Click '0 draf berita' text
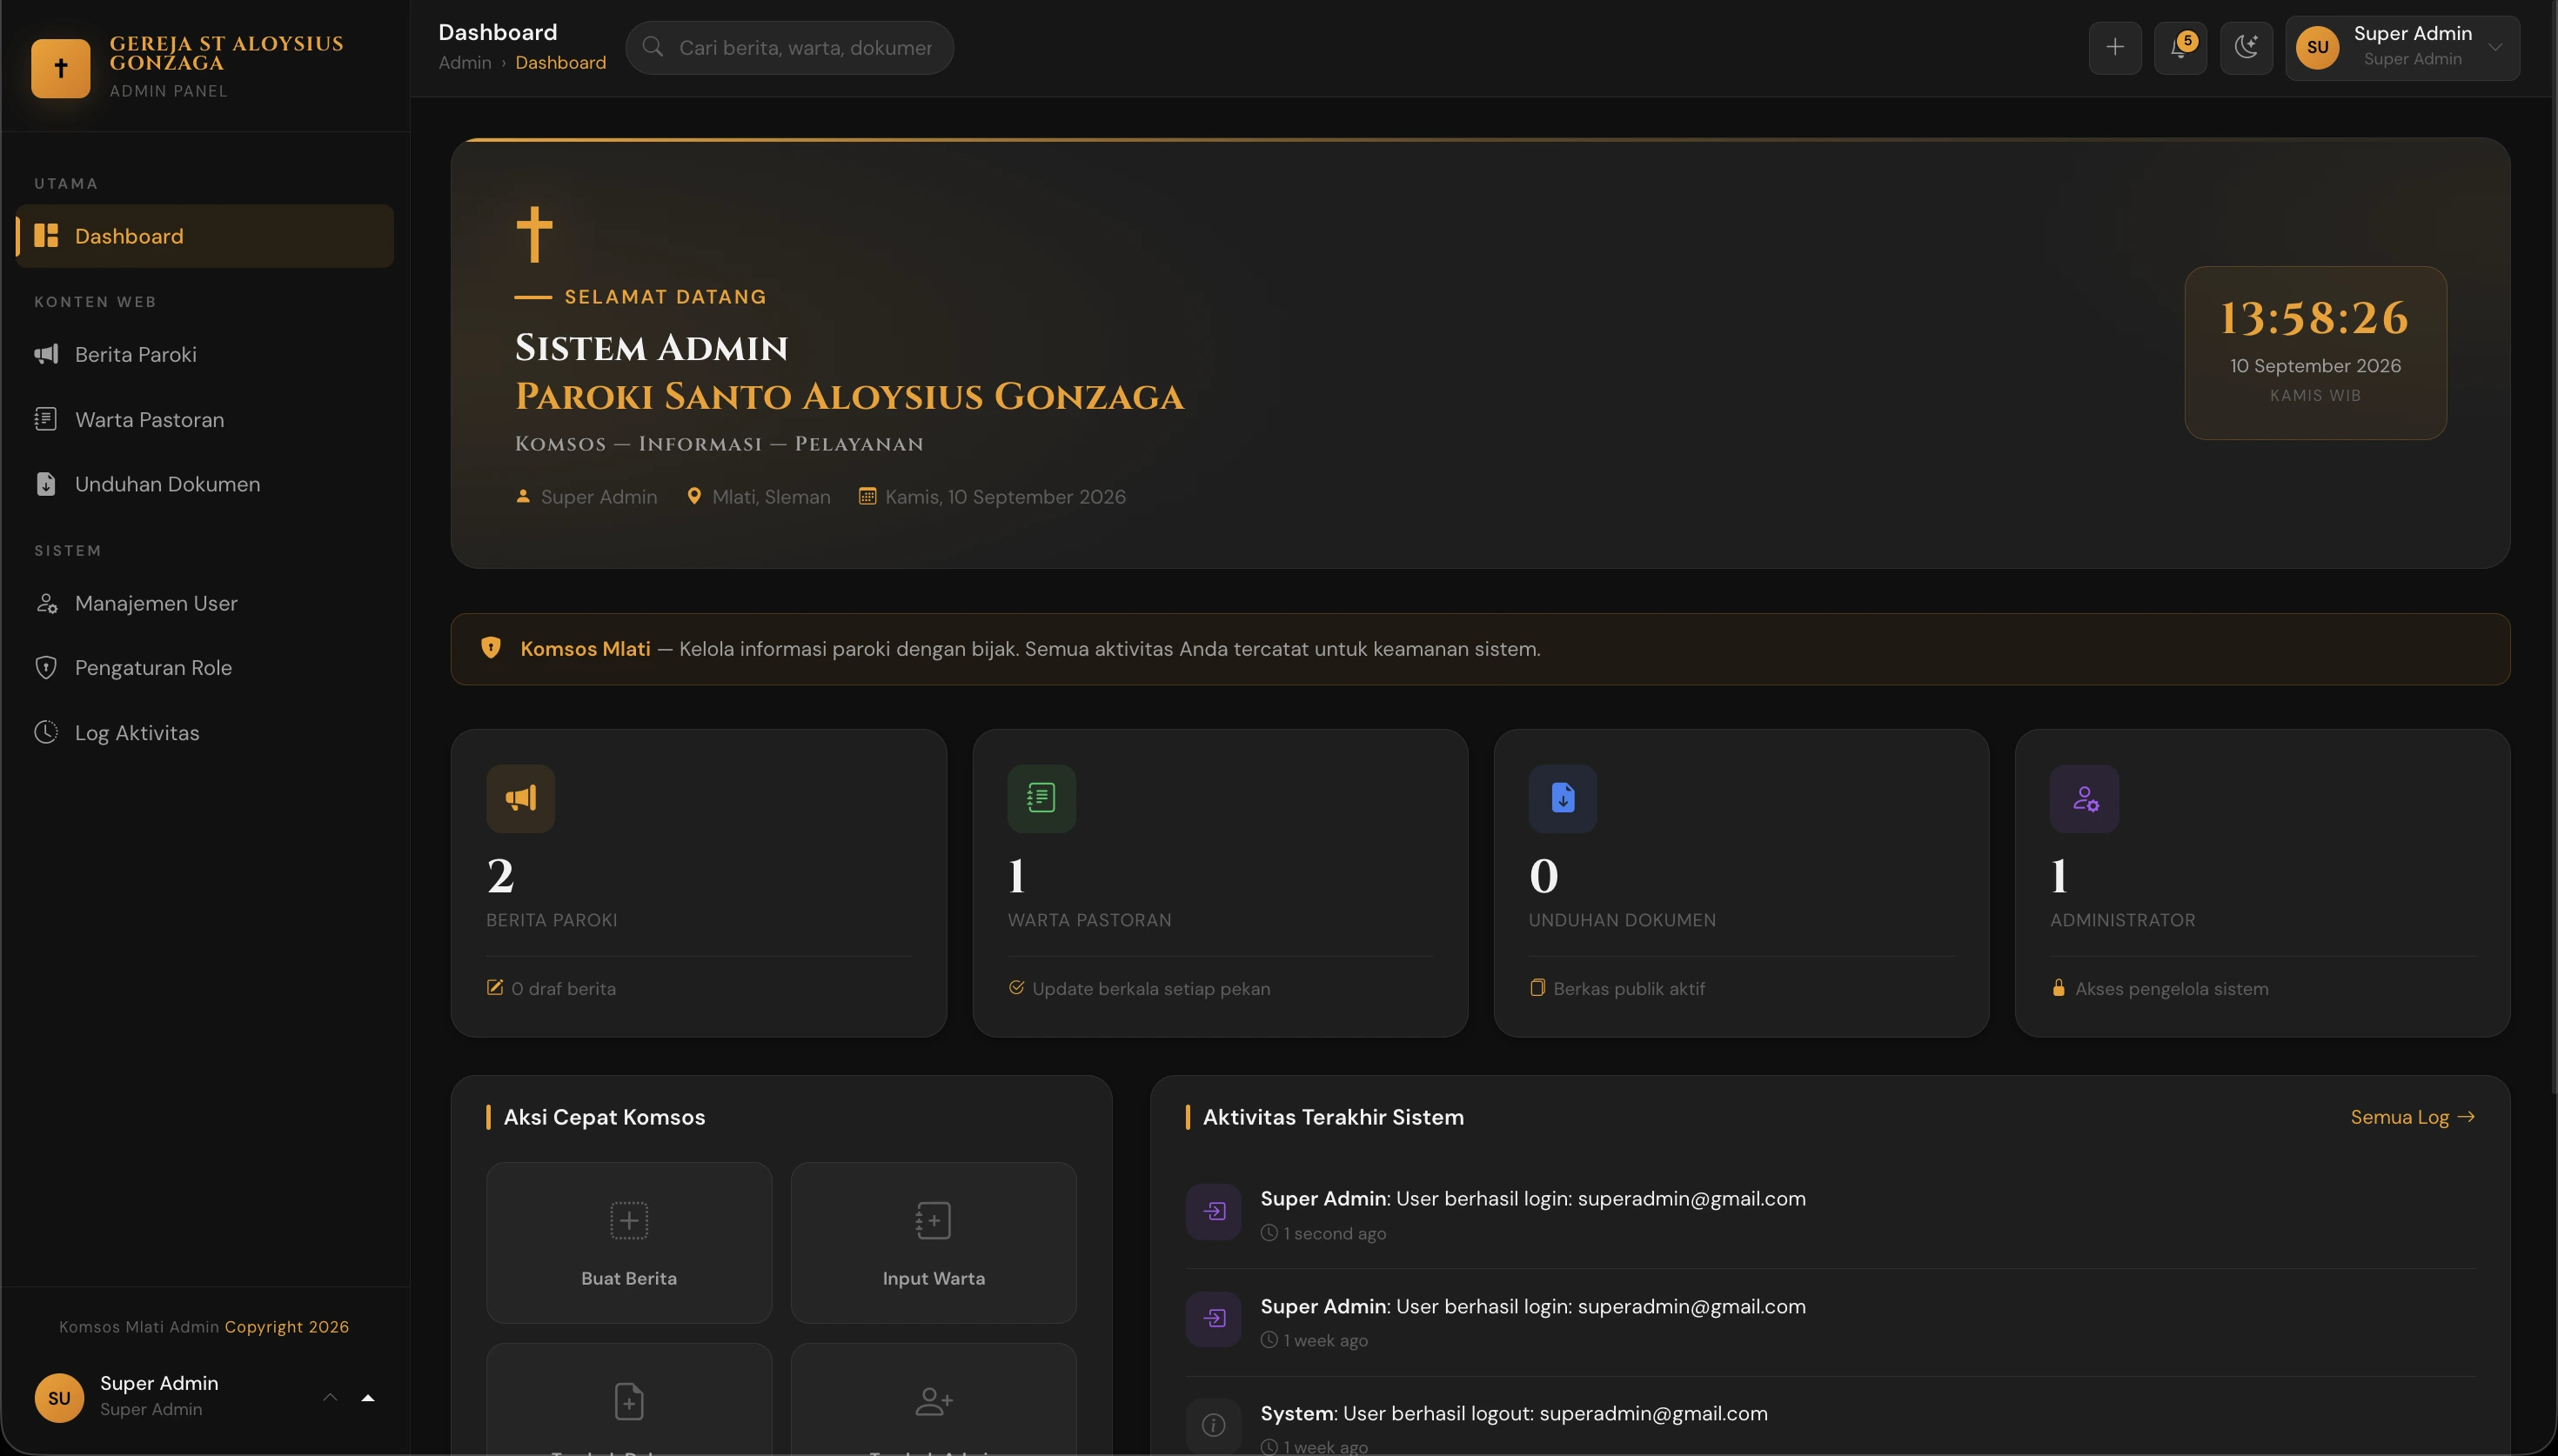The image size is (2558, 1456). tap(564, 989)
